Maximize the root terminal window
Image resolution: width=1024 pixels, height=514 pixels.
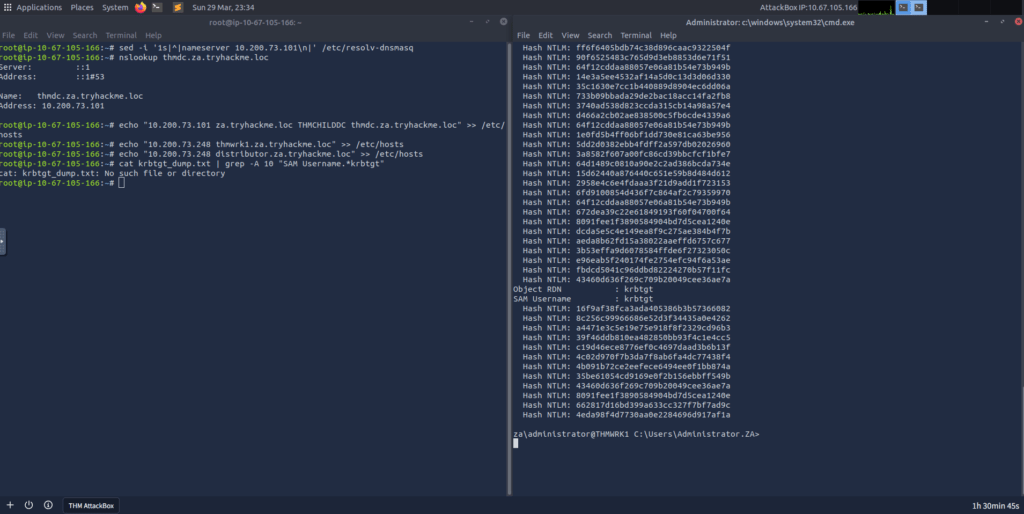[487, 22]
